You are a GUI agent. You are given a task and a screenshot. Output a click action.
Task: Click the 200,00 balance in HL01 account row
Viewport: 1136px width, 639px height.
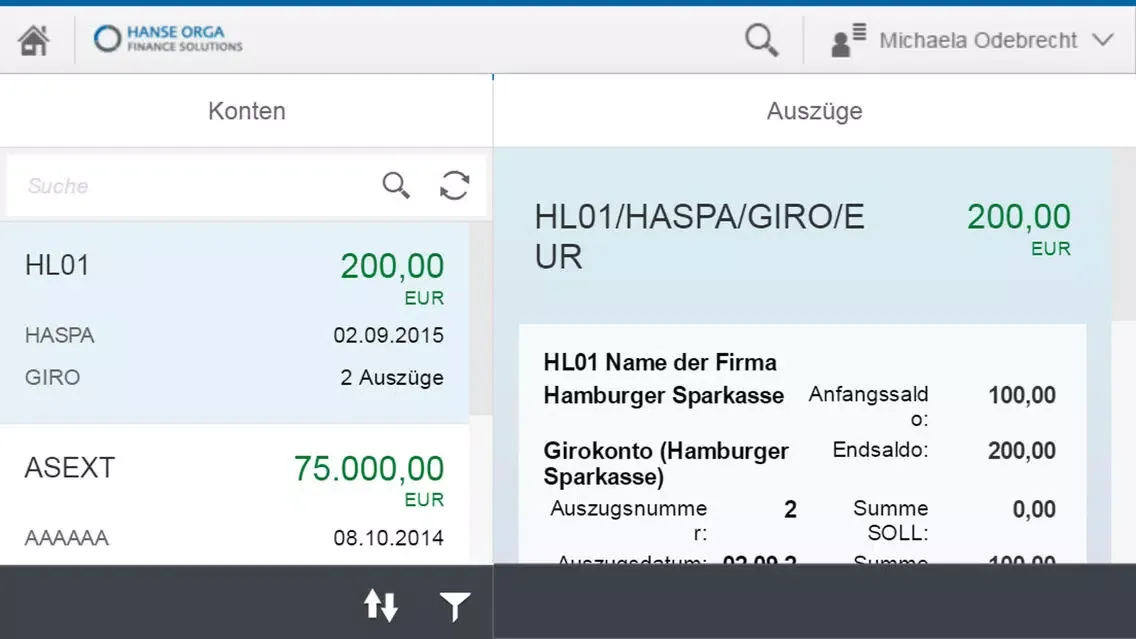click(x=392, y=266)
